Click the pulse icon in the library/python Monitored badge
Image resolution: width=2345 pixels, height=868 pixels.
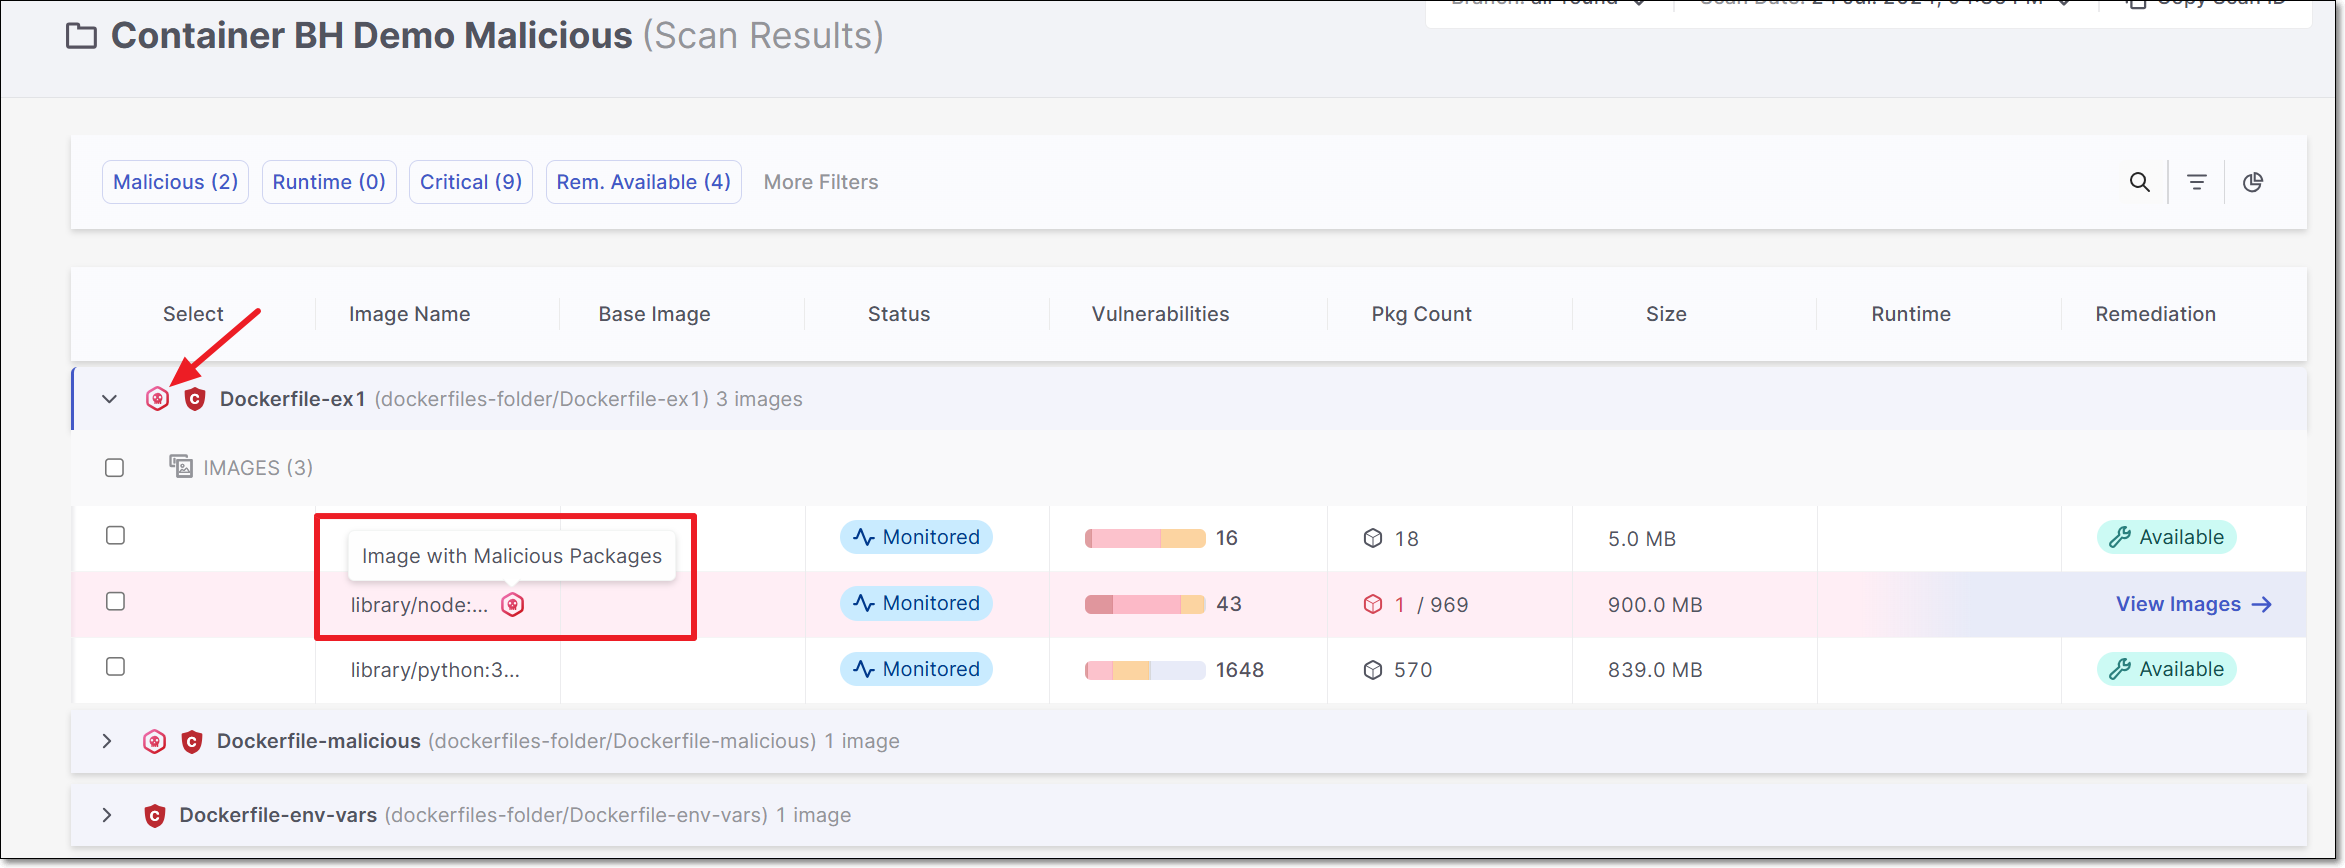pyautogui.click(x=864, y=669)
